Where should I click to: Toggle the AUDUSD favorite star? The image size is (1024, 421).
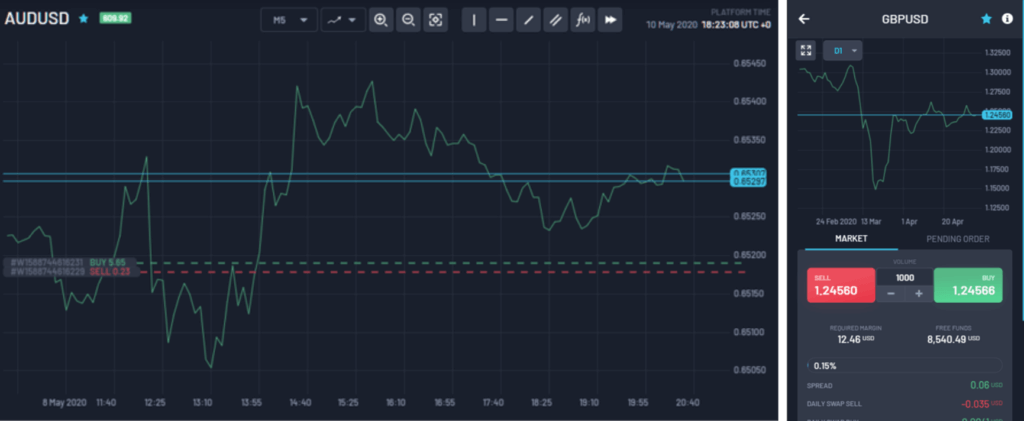(83, 18)
